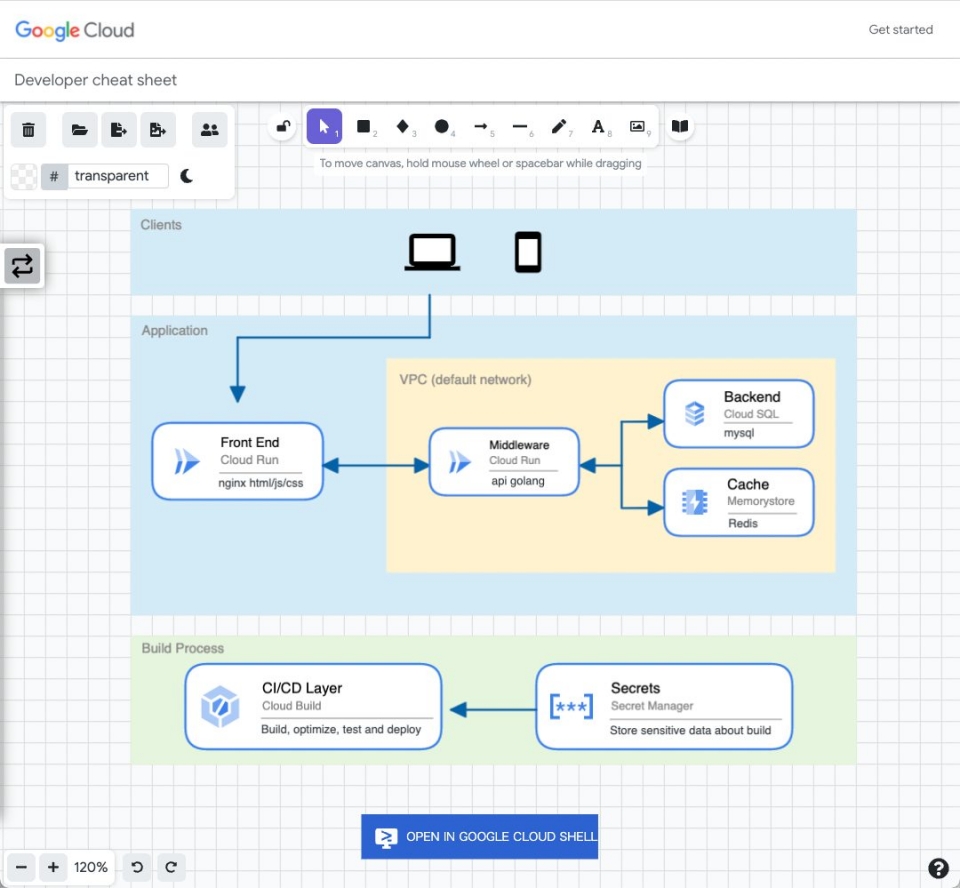Viewport: 960px width, 888px height.
Task: Select the Line tool
Action: point(520,127)
